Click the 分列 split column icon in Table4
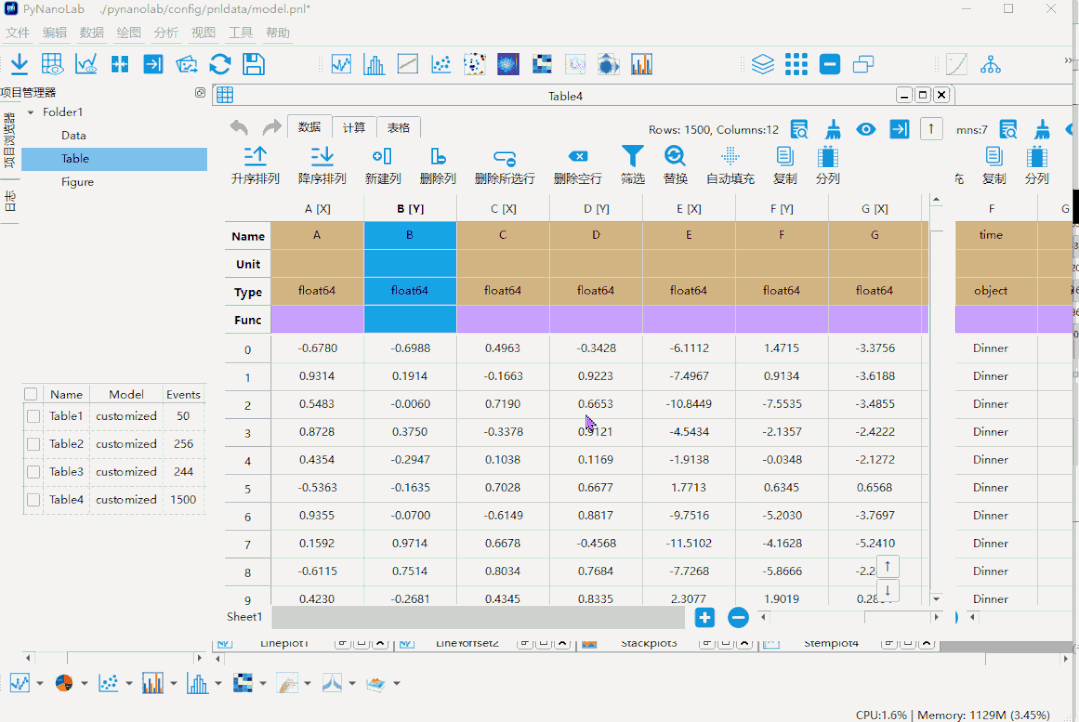The height and width of the screenshot is (722, 1079). (x=827, y=166)
